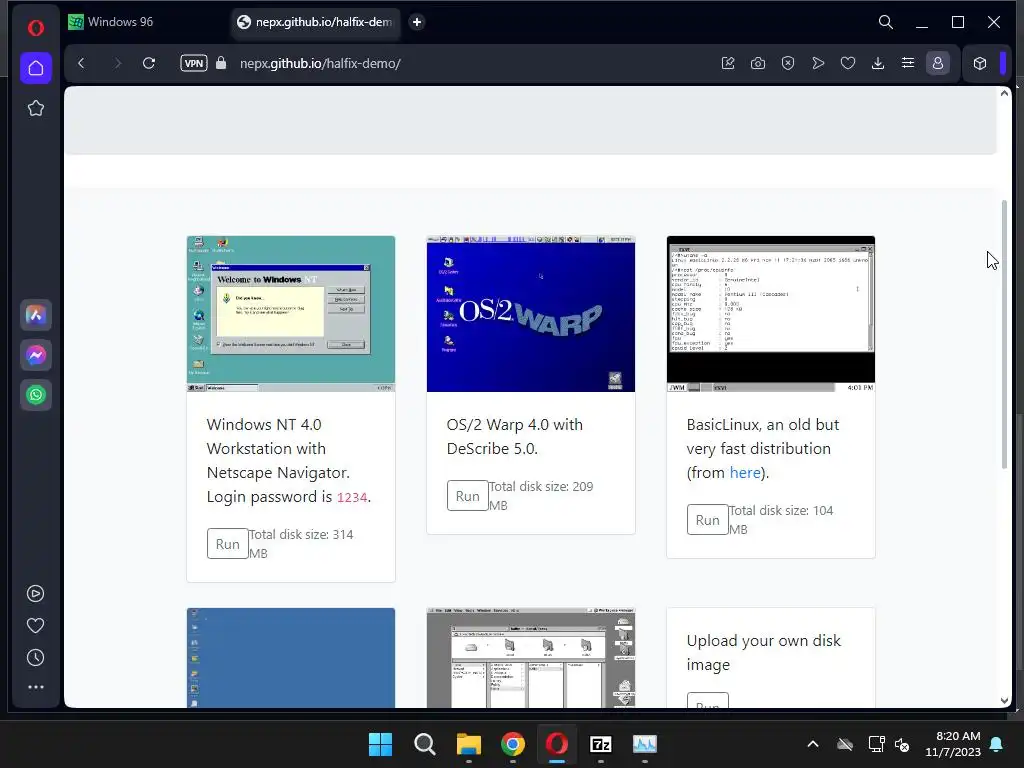Open extensions cube icon
The width and height of the screenshot is (1024, 768).
tap(980, 63)
